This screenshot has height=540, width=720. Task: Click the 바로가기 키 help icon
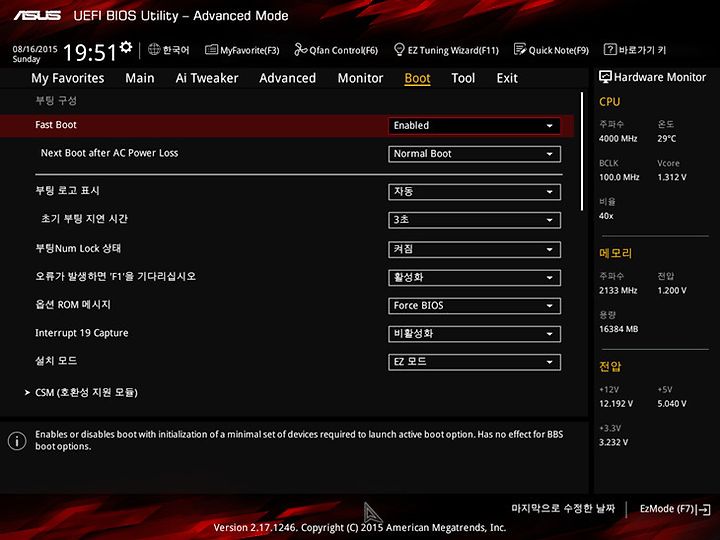[x=609, y=50]
